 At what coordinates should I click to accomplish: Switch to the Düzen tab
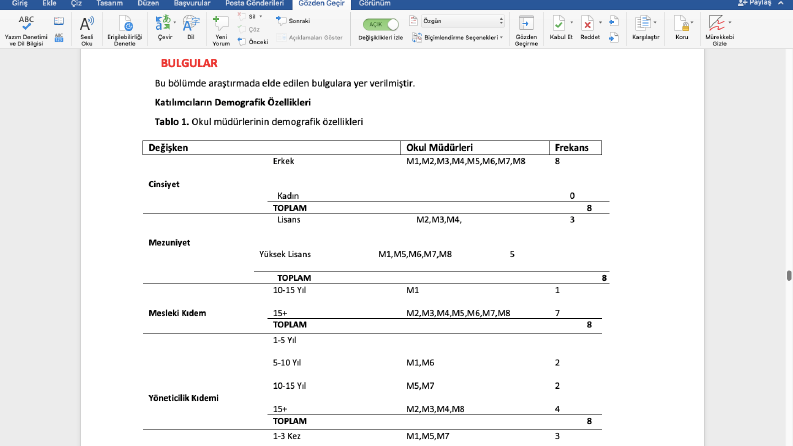tap(148, 3)
